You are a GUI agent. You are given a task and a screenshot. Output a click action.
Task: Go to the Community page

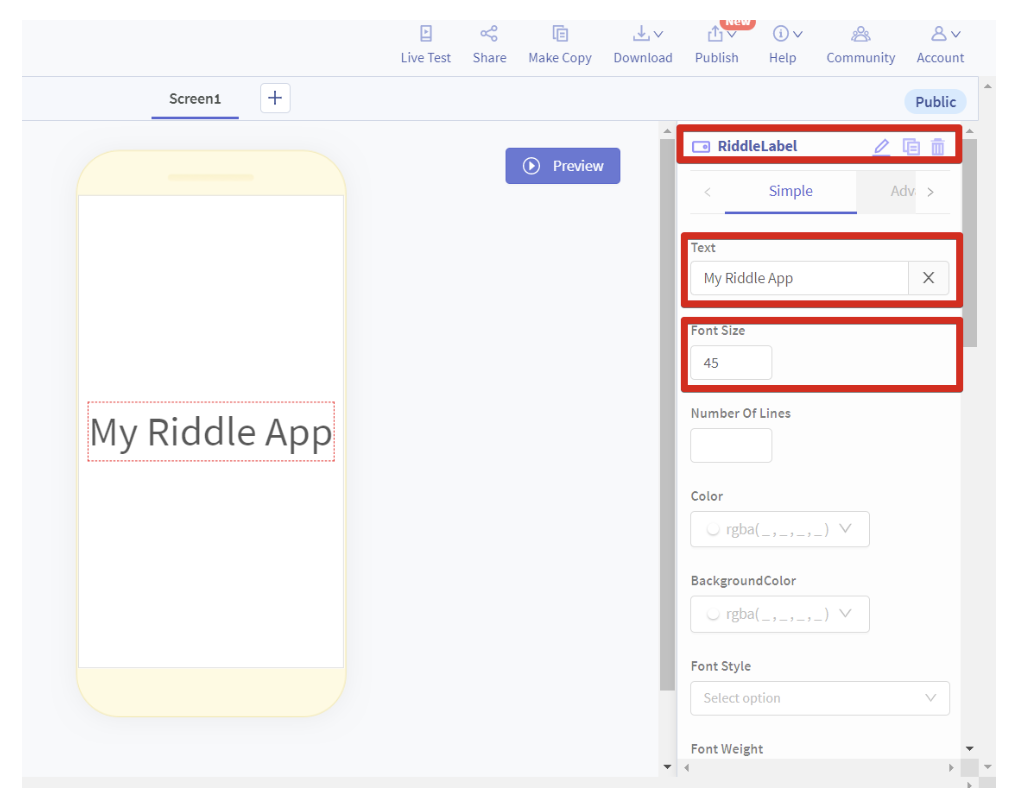coord(861,44)
